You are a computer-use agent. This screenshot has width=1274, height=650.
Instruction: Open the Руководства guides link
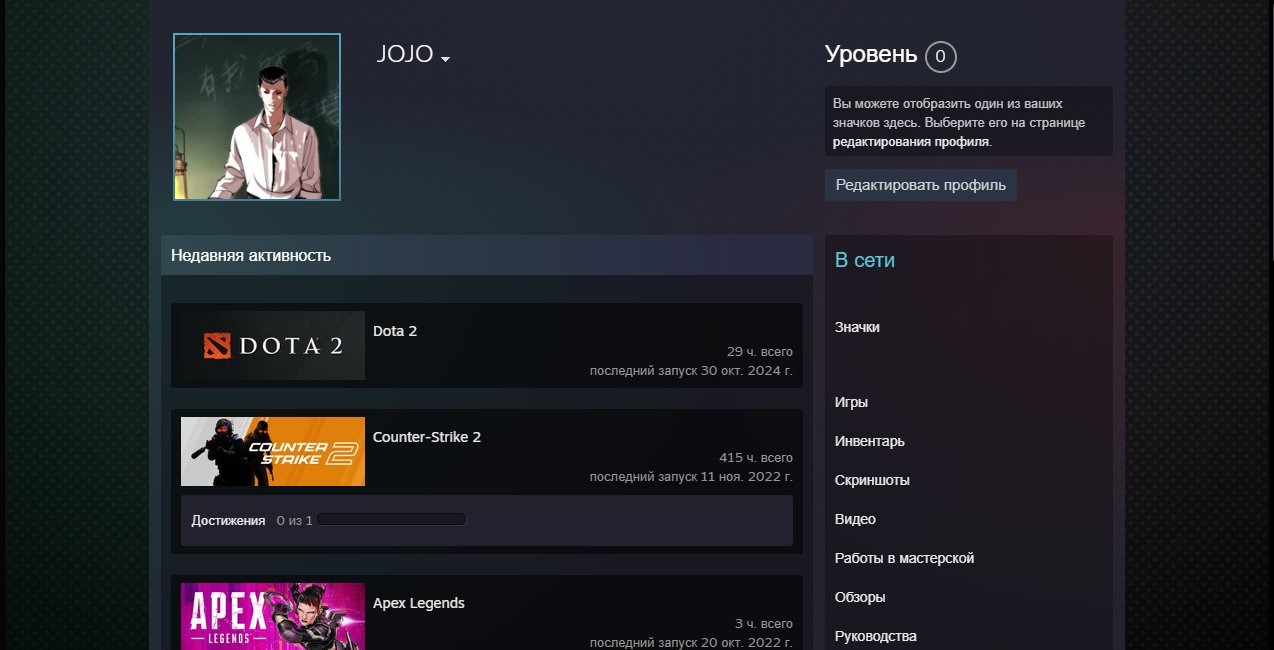[x=876, y=636]
